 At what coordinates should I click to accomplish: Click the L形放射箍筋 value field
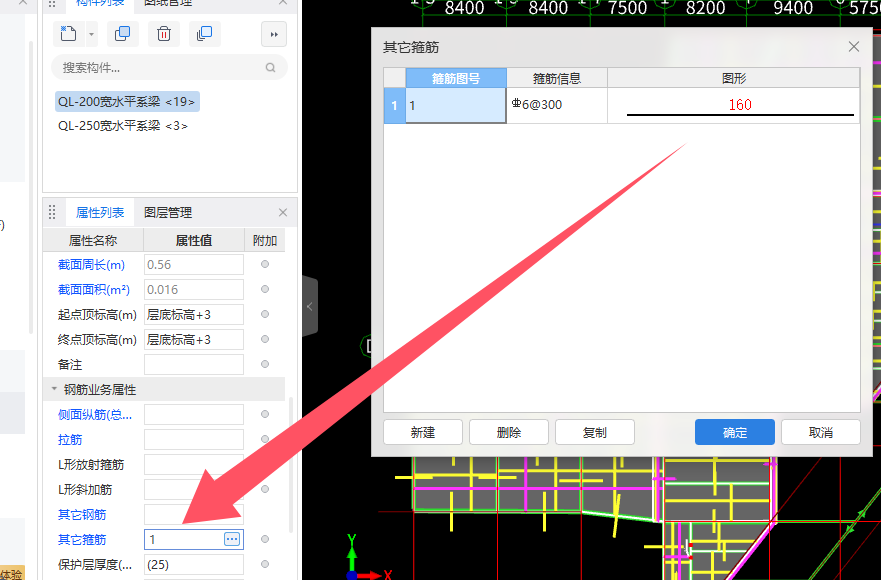tap(194, 465)
